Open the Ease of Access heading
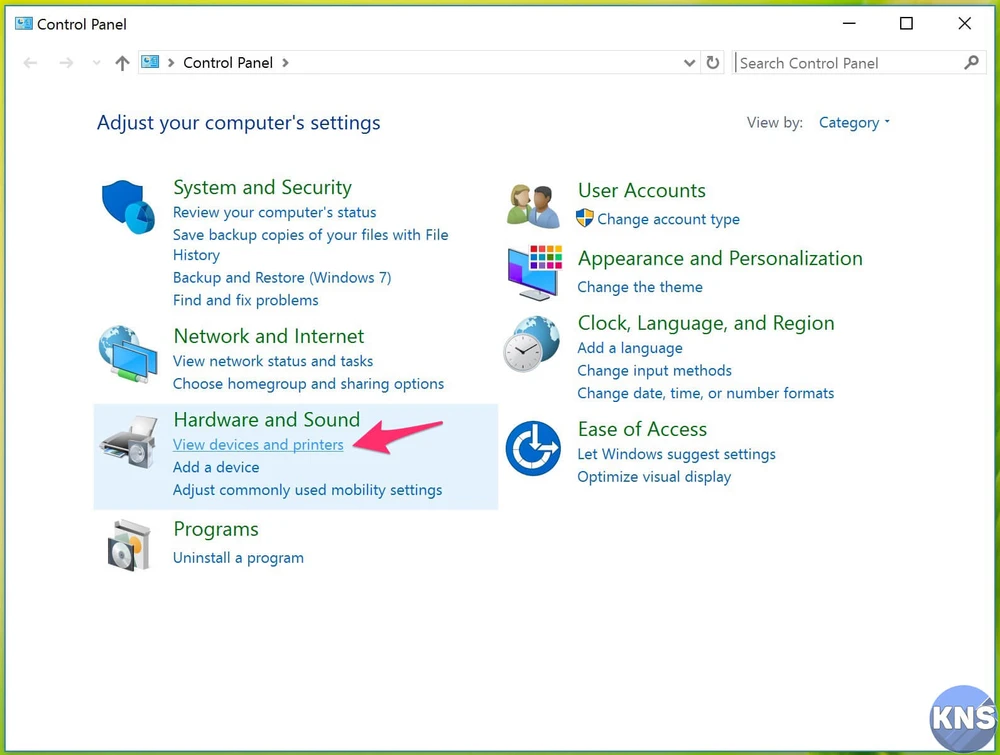The width and height of the screenshot is (1000, 755). (x=642, y=429)
